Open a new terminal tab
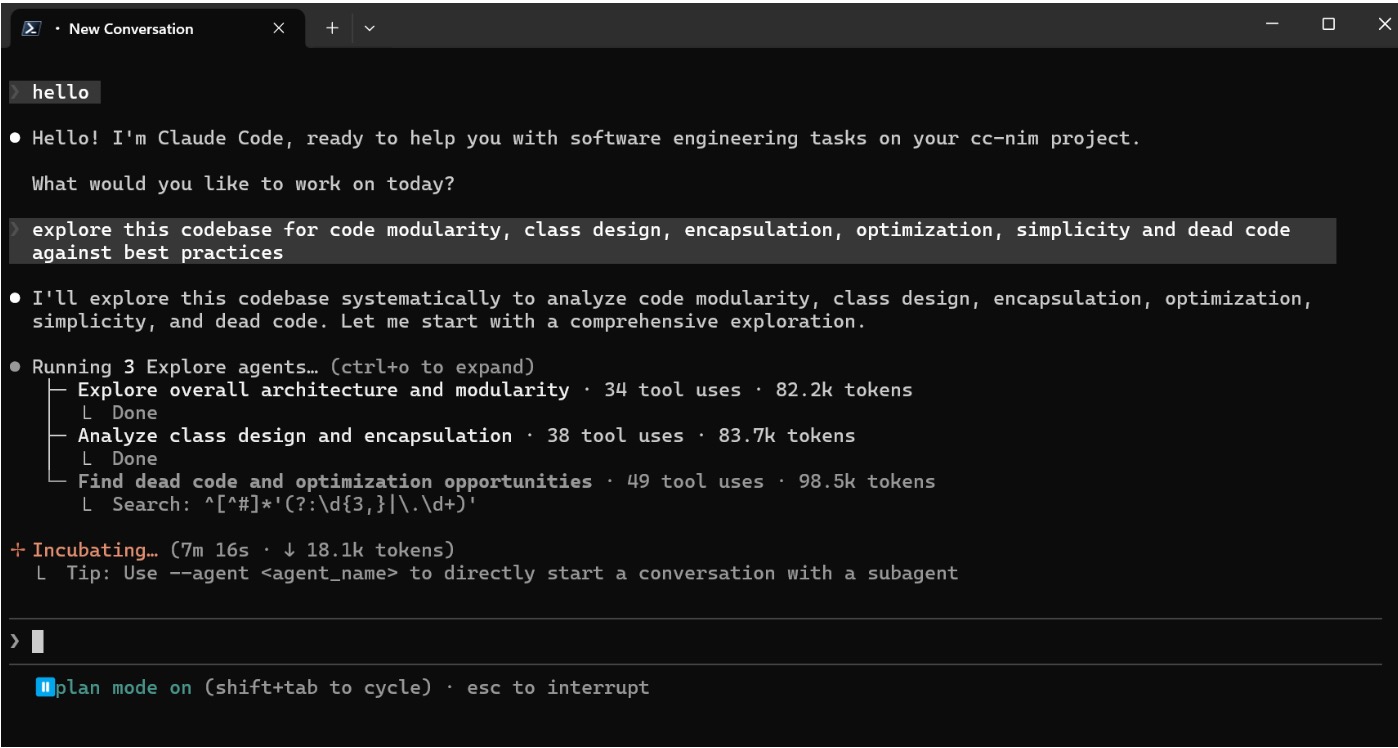Viewport: 1398px width, 748px height. click(x=332, y=29)
